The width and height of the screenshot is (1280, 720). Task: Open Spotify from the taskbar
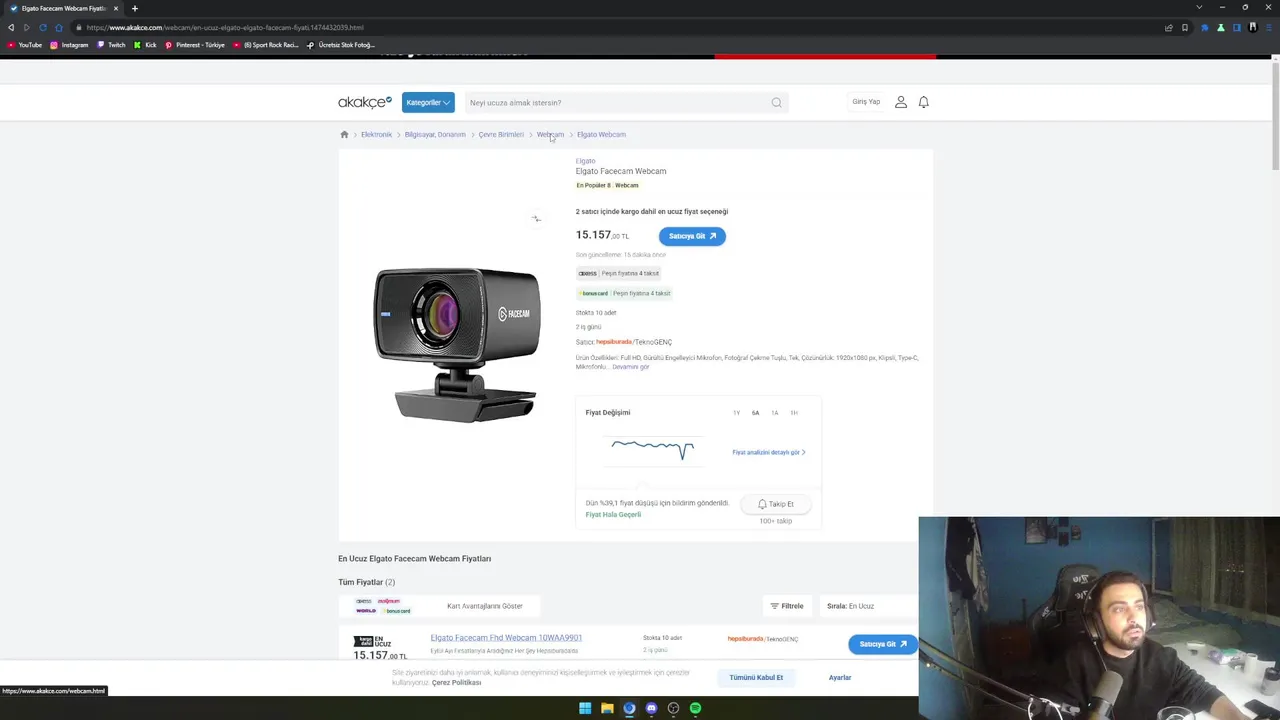695,708
